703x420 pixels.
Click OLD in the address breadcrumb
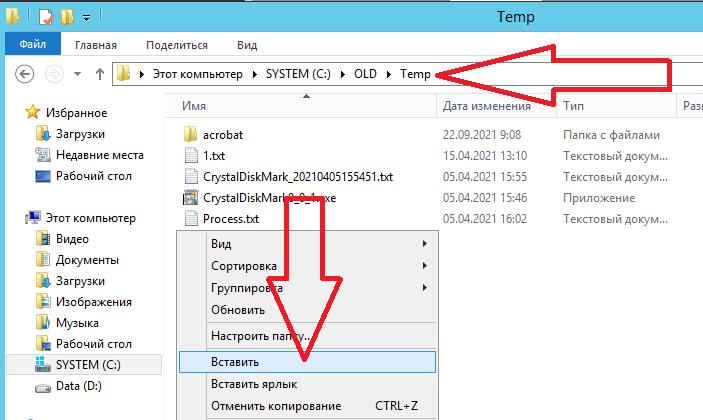(x=365, y=74)
